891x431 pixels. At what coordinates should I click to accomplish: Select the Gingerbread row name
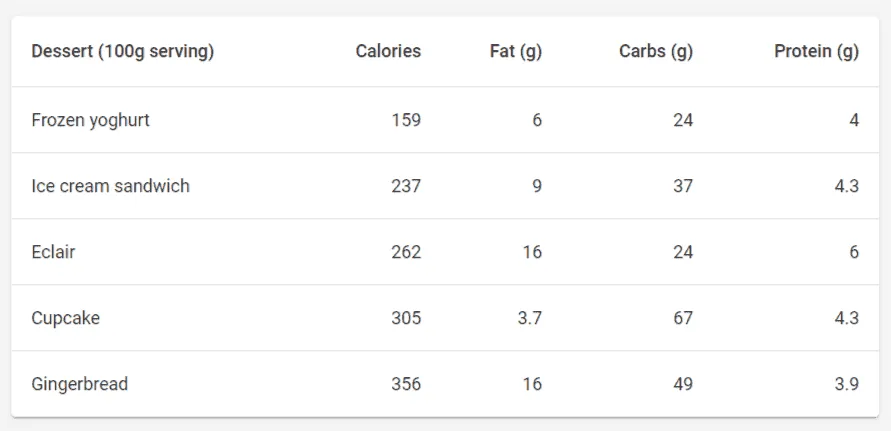(80, 384)
